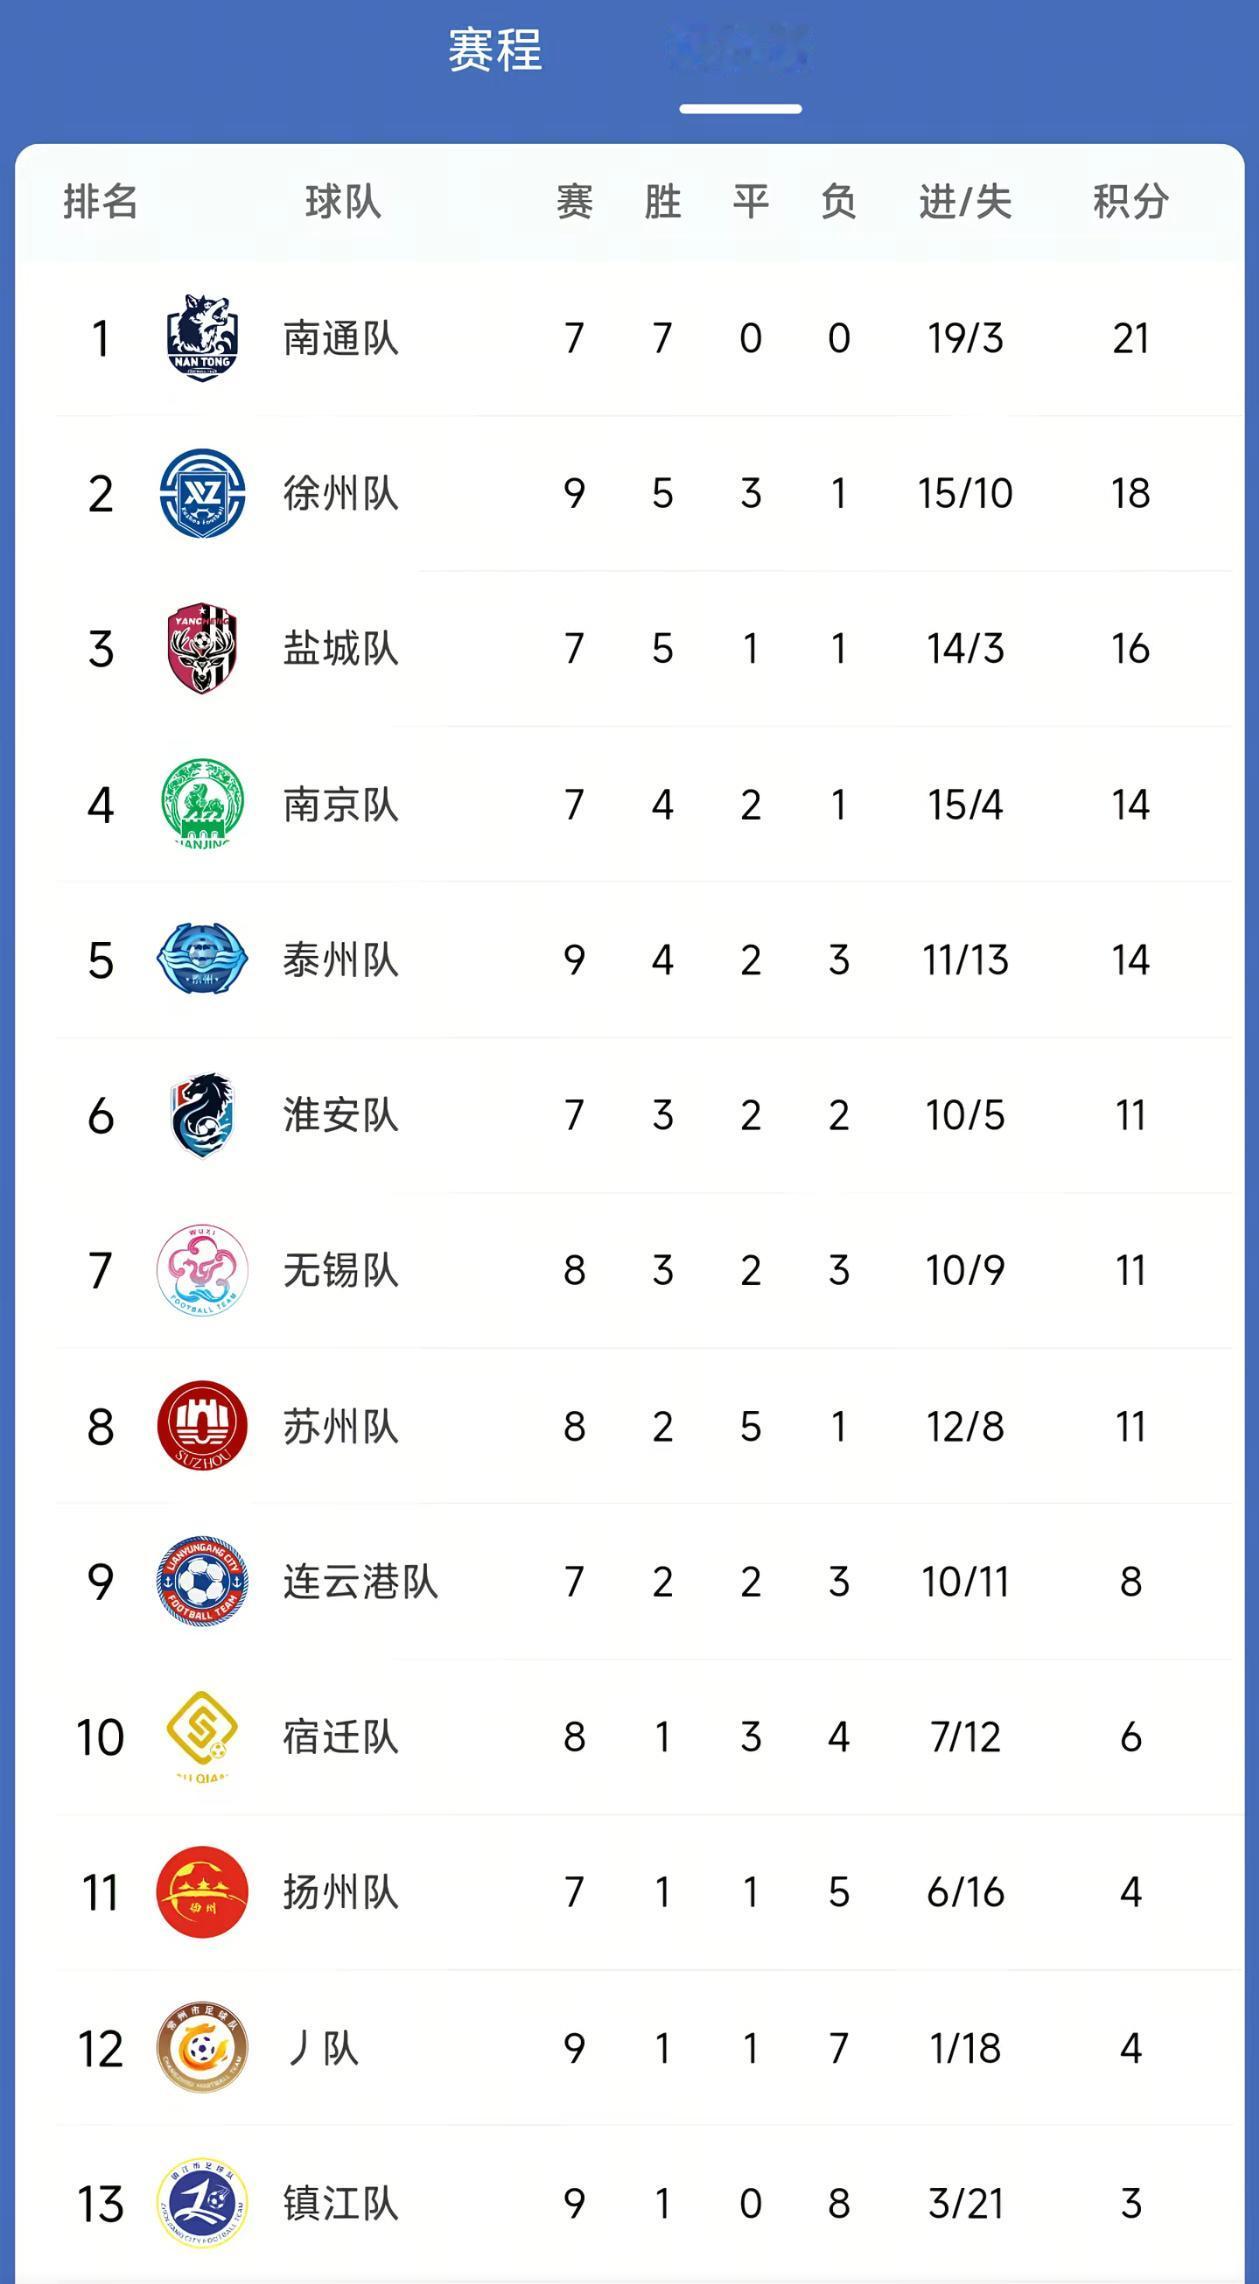Tap the Lianyungang City football badge
Image resolution: width=1259 pixels, height=2284 pixels.
pos(202,1581)
